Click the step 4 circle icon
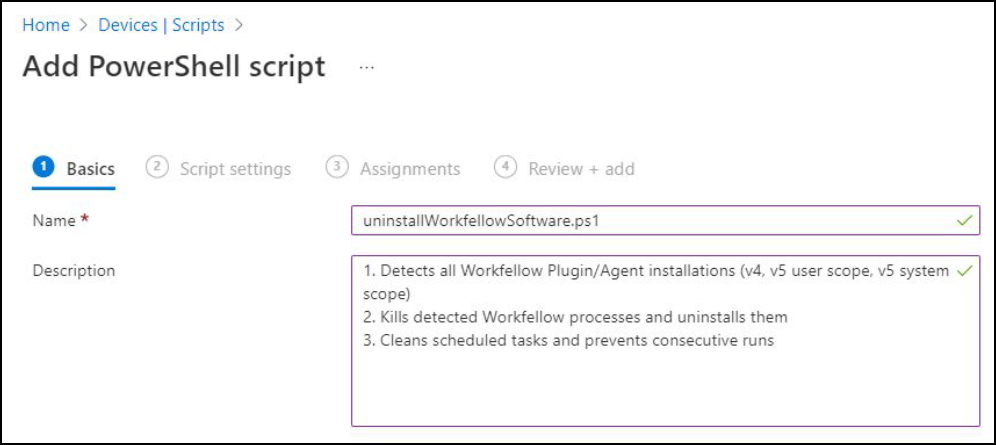This screenshot has width=996, height=445. 505,167
